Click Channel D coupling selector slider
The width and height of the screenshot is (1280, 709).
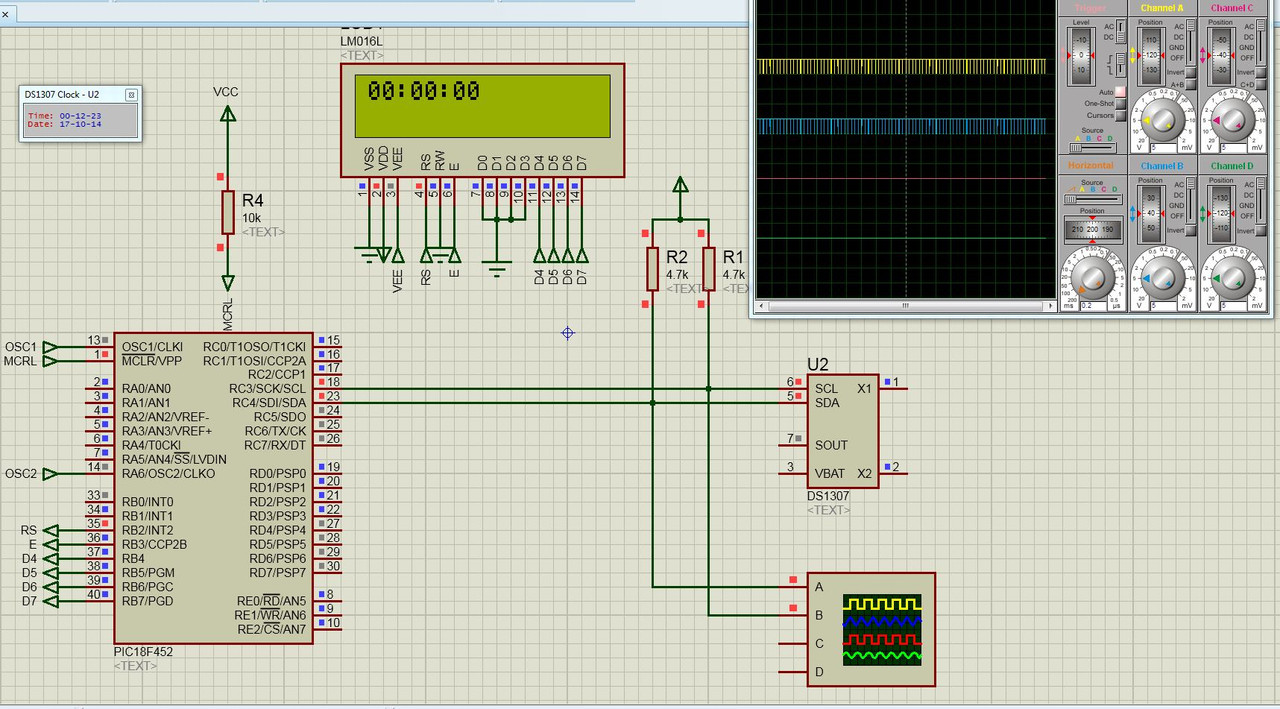tap(1260, 201)
